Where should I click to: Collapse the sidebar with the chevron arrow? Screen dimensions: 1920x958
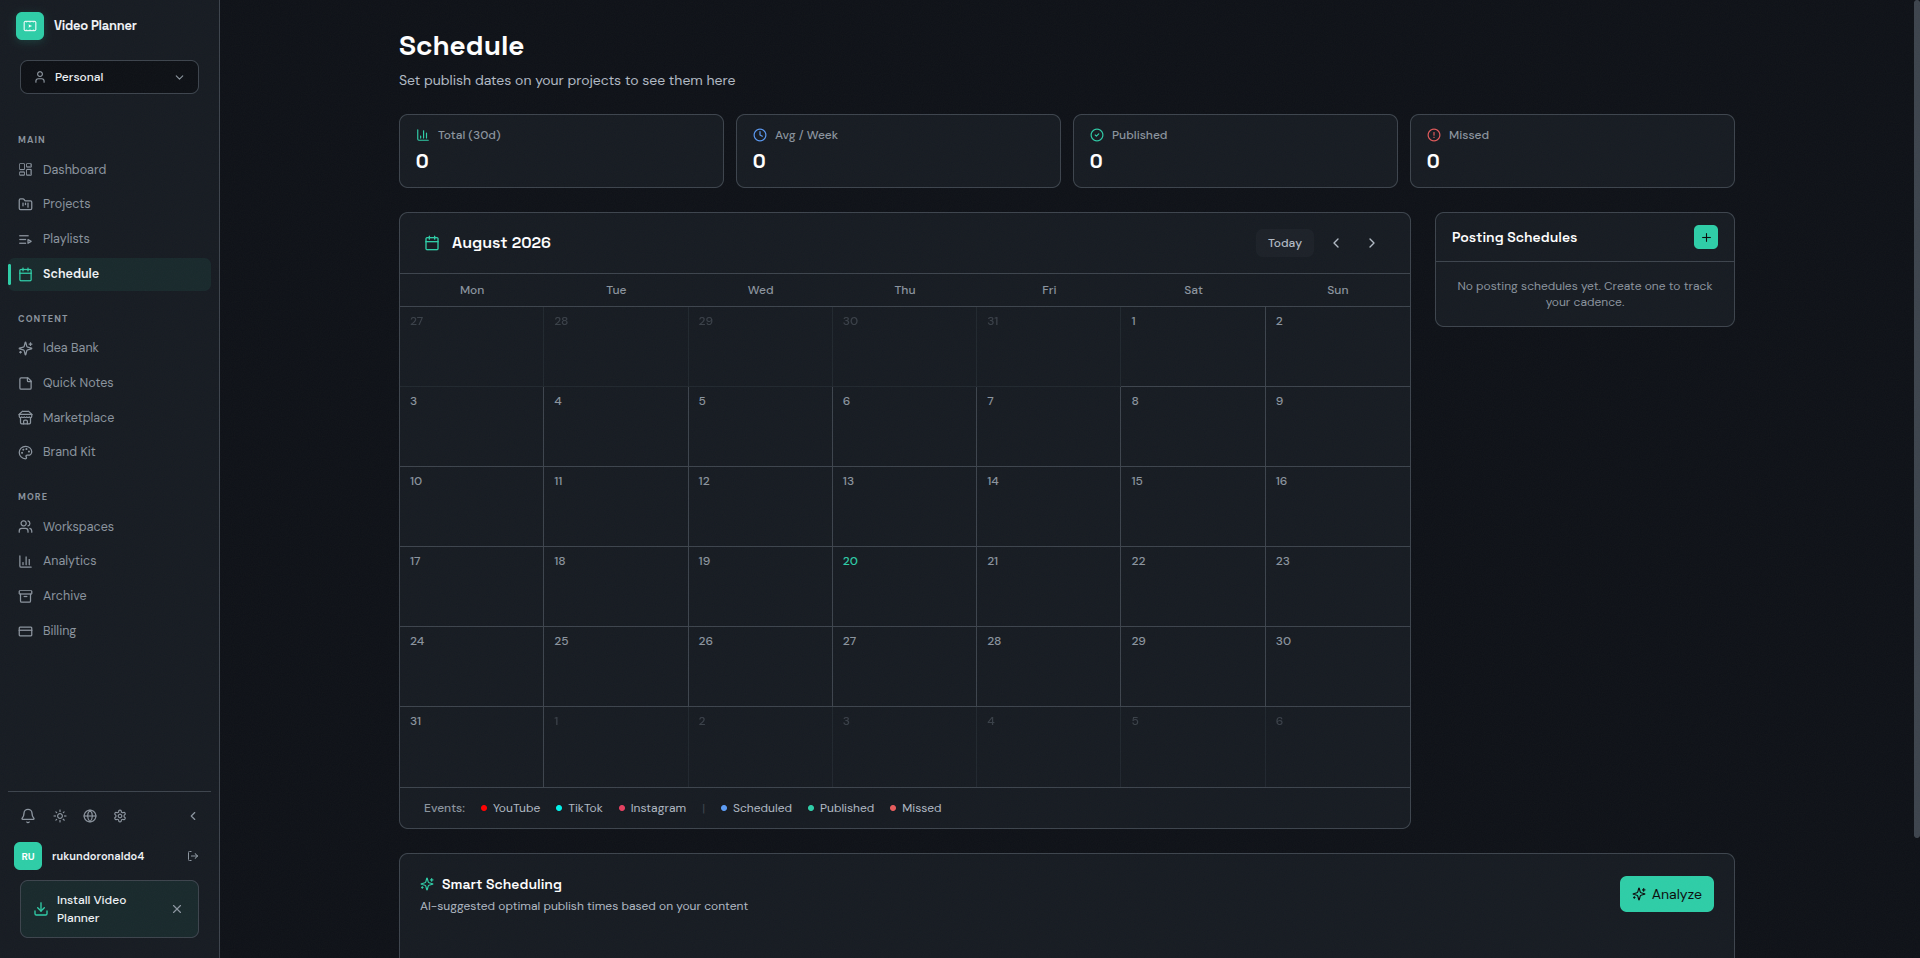(x=193, y=816)
